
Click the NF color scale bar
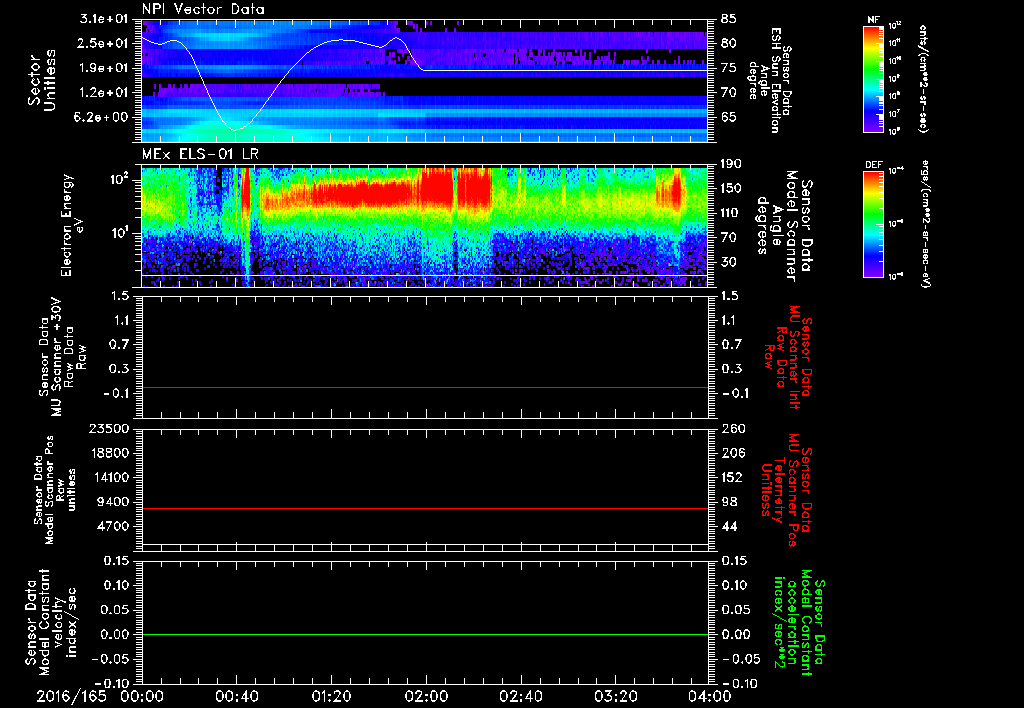coord(873,78)
